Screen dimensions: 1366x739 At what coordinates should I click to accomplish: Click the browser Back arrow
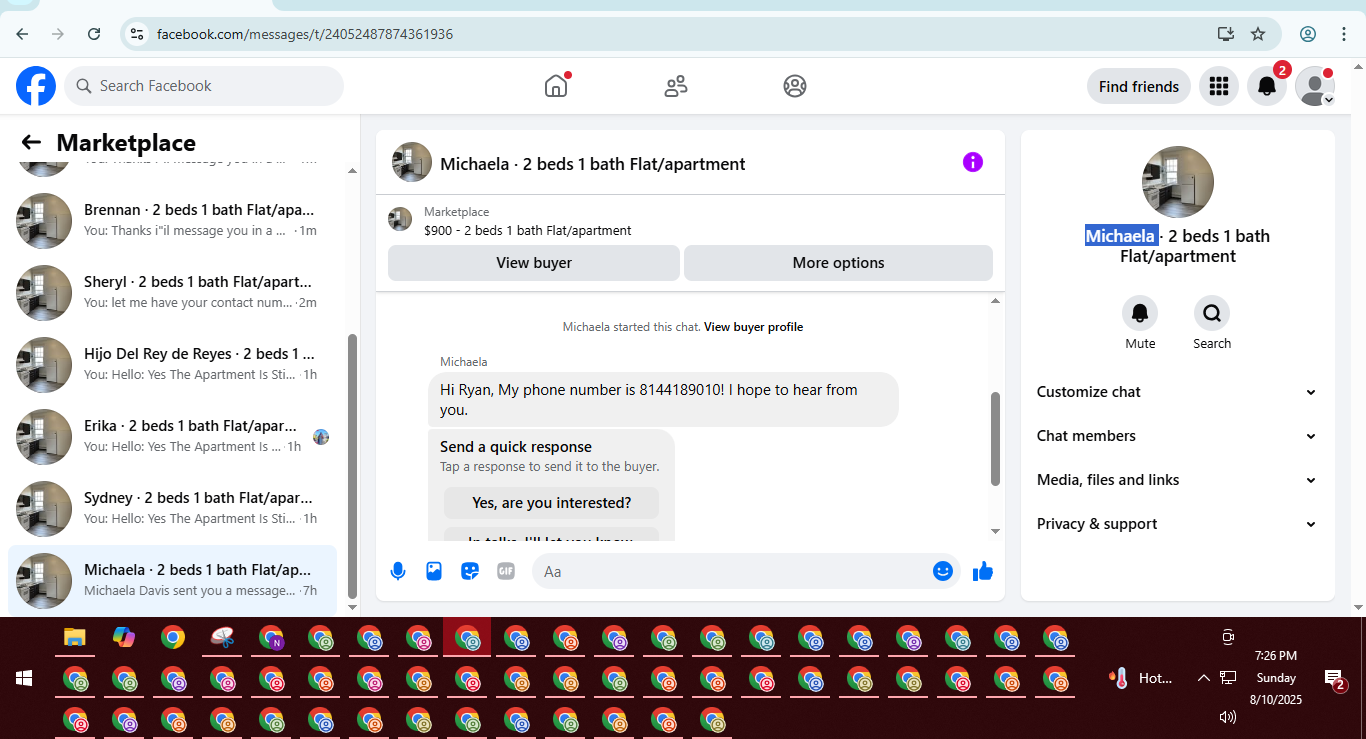pyautogui.click(x=22, y=34)
